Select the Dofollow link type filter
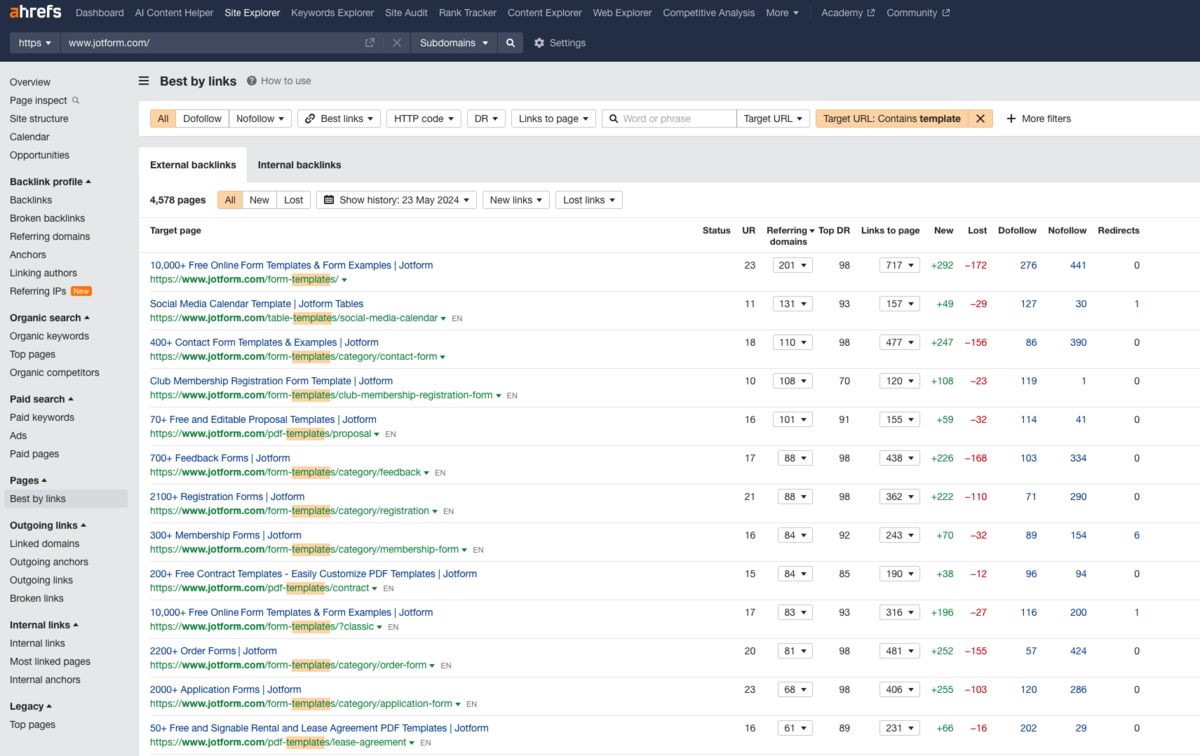The height and width of the screenshot is (756, 1200). tap(202, 118)
